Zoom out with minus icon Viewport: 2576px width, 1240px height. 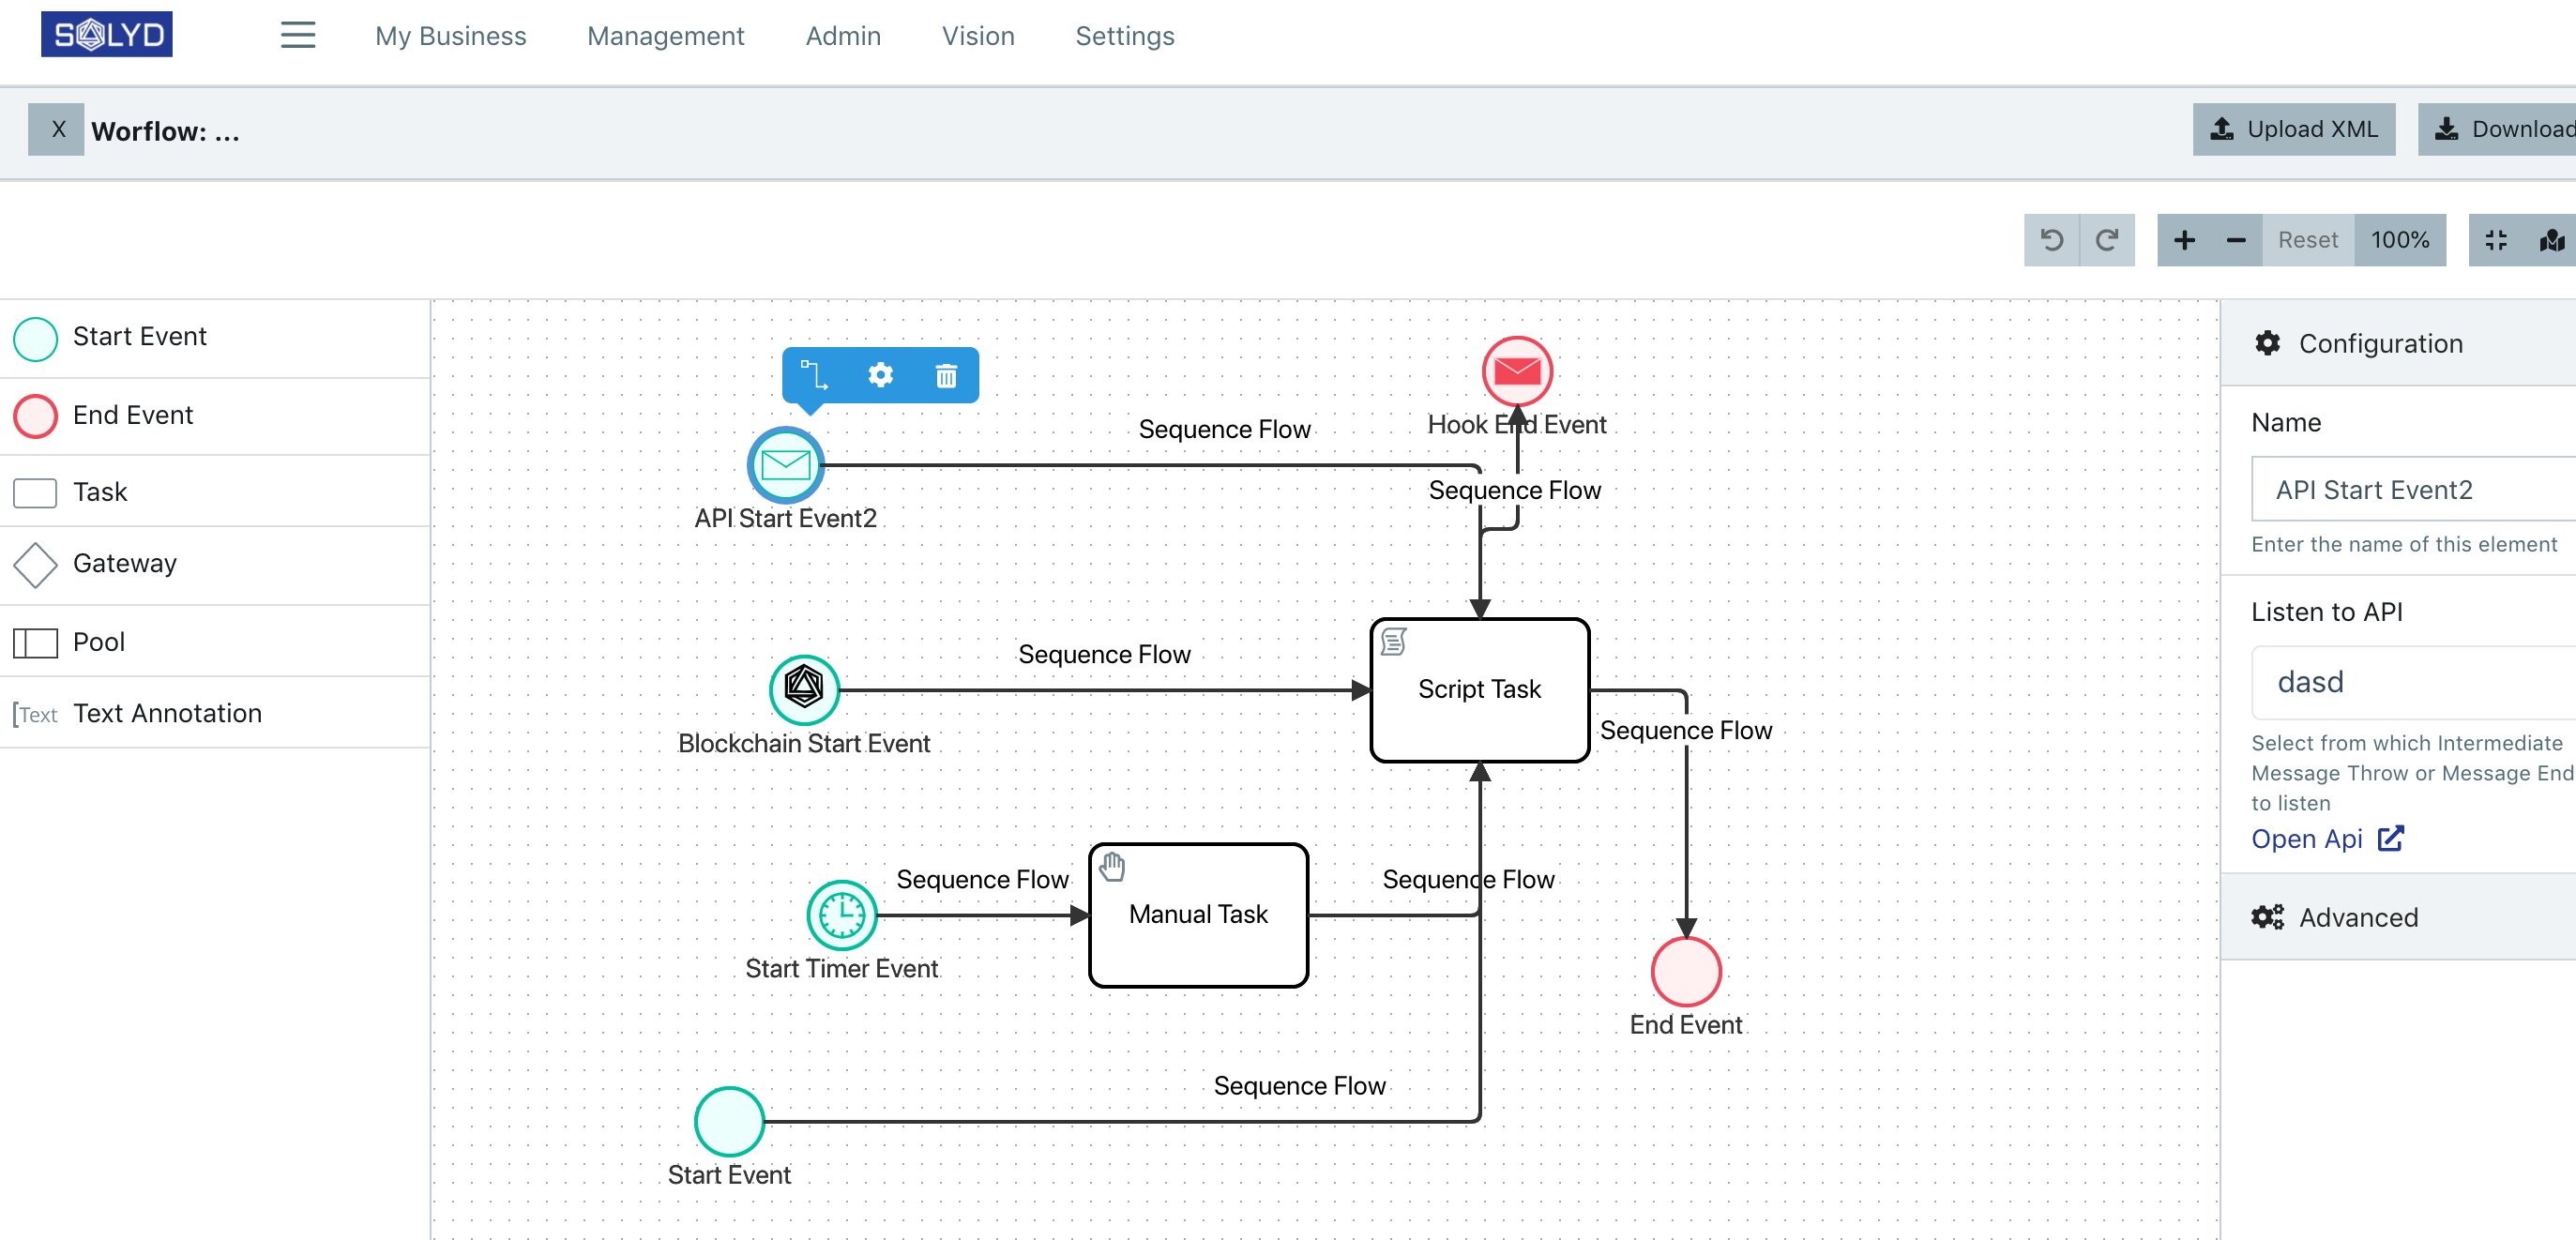[x=2236, y=240]
